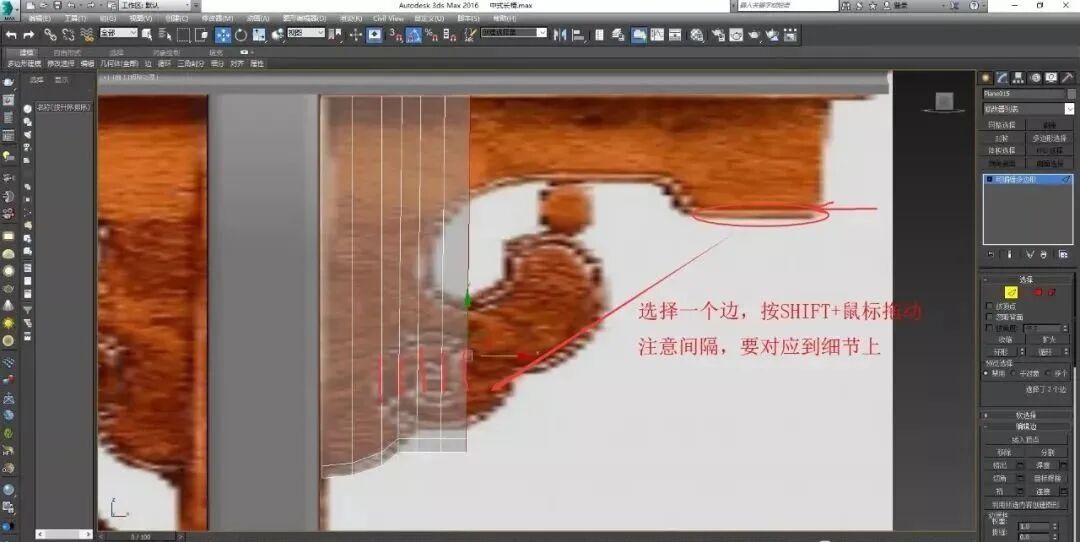Select 多个 preview selection radio button
Image resolution: width=1080 pixels, height=542 pixels.
[1048, 373]
